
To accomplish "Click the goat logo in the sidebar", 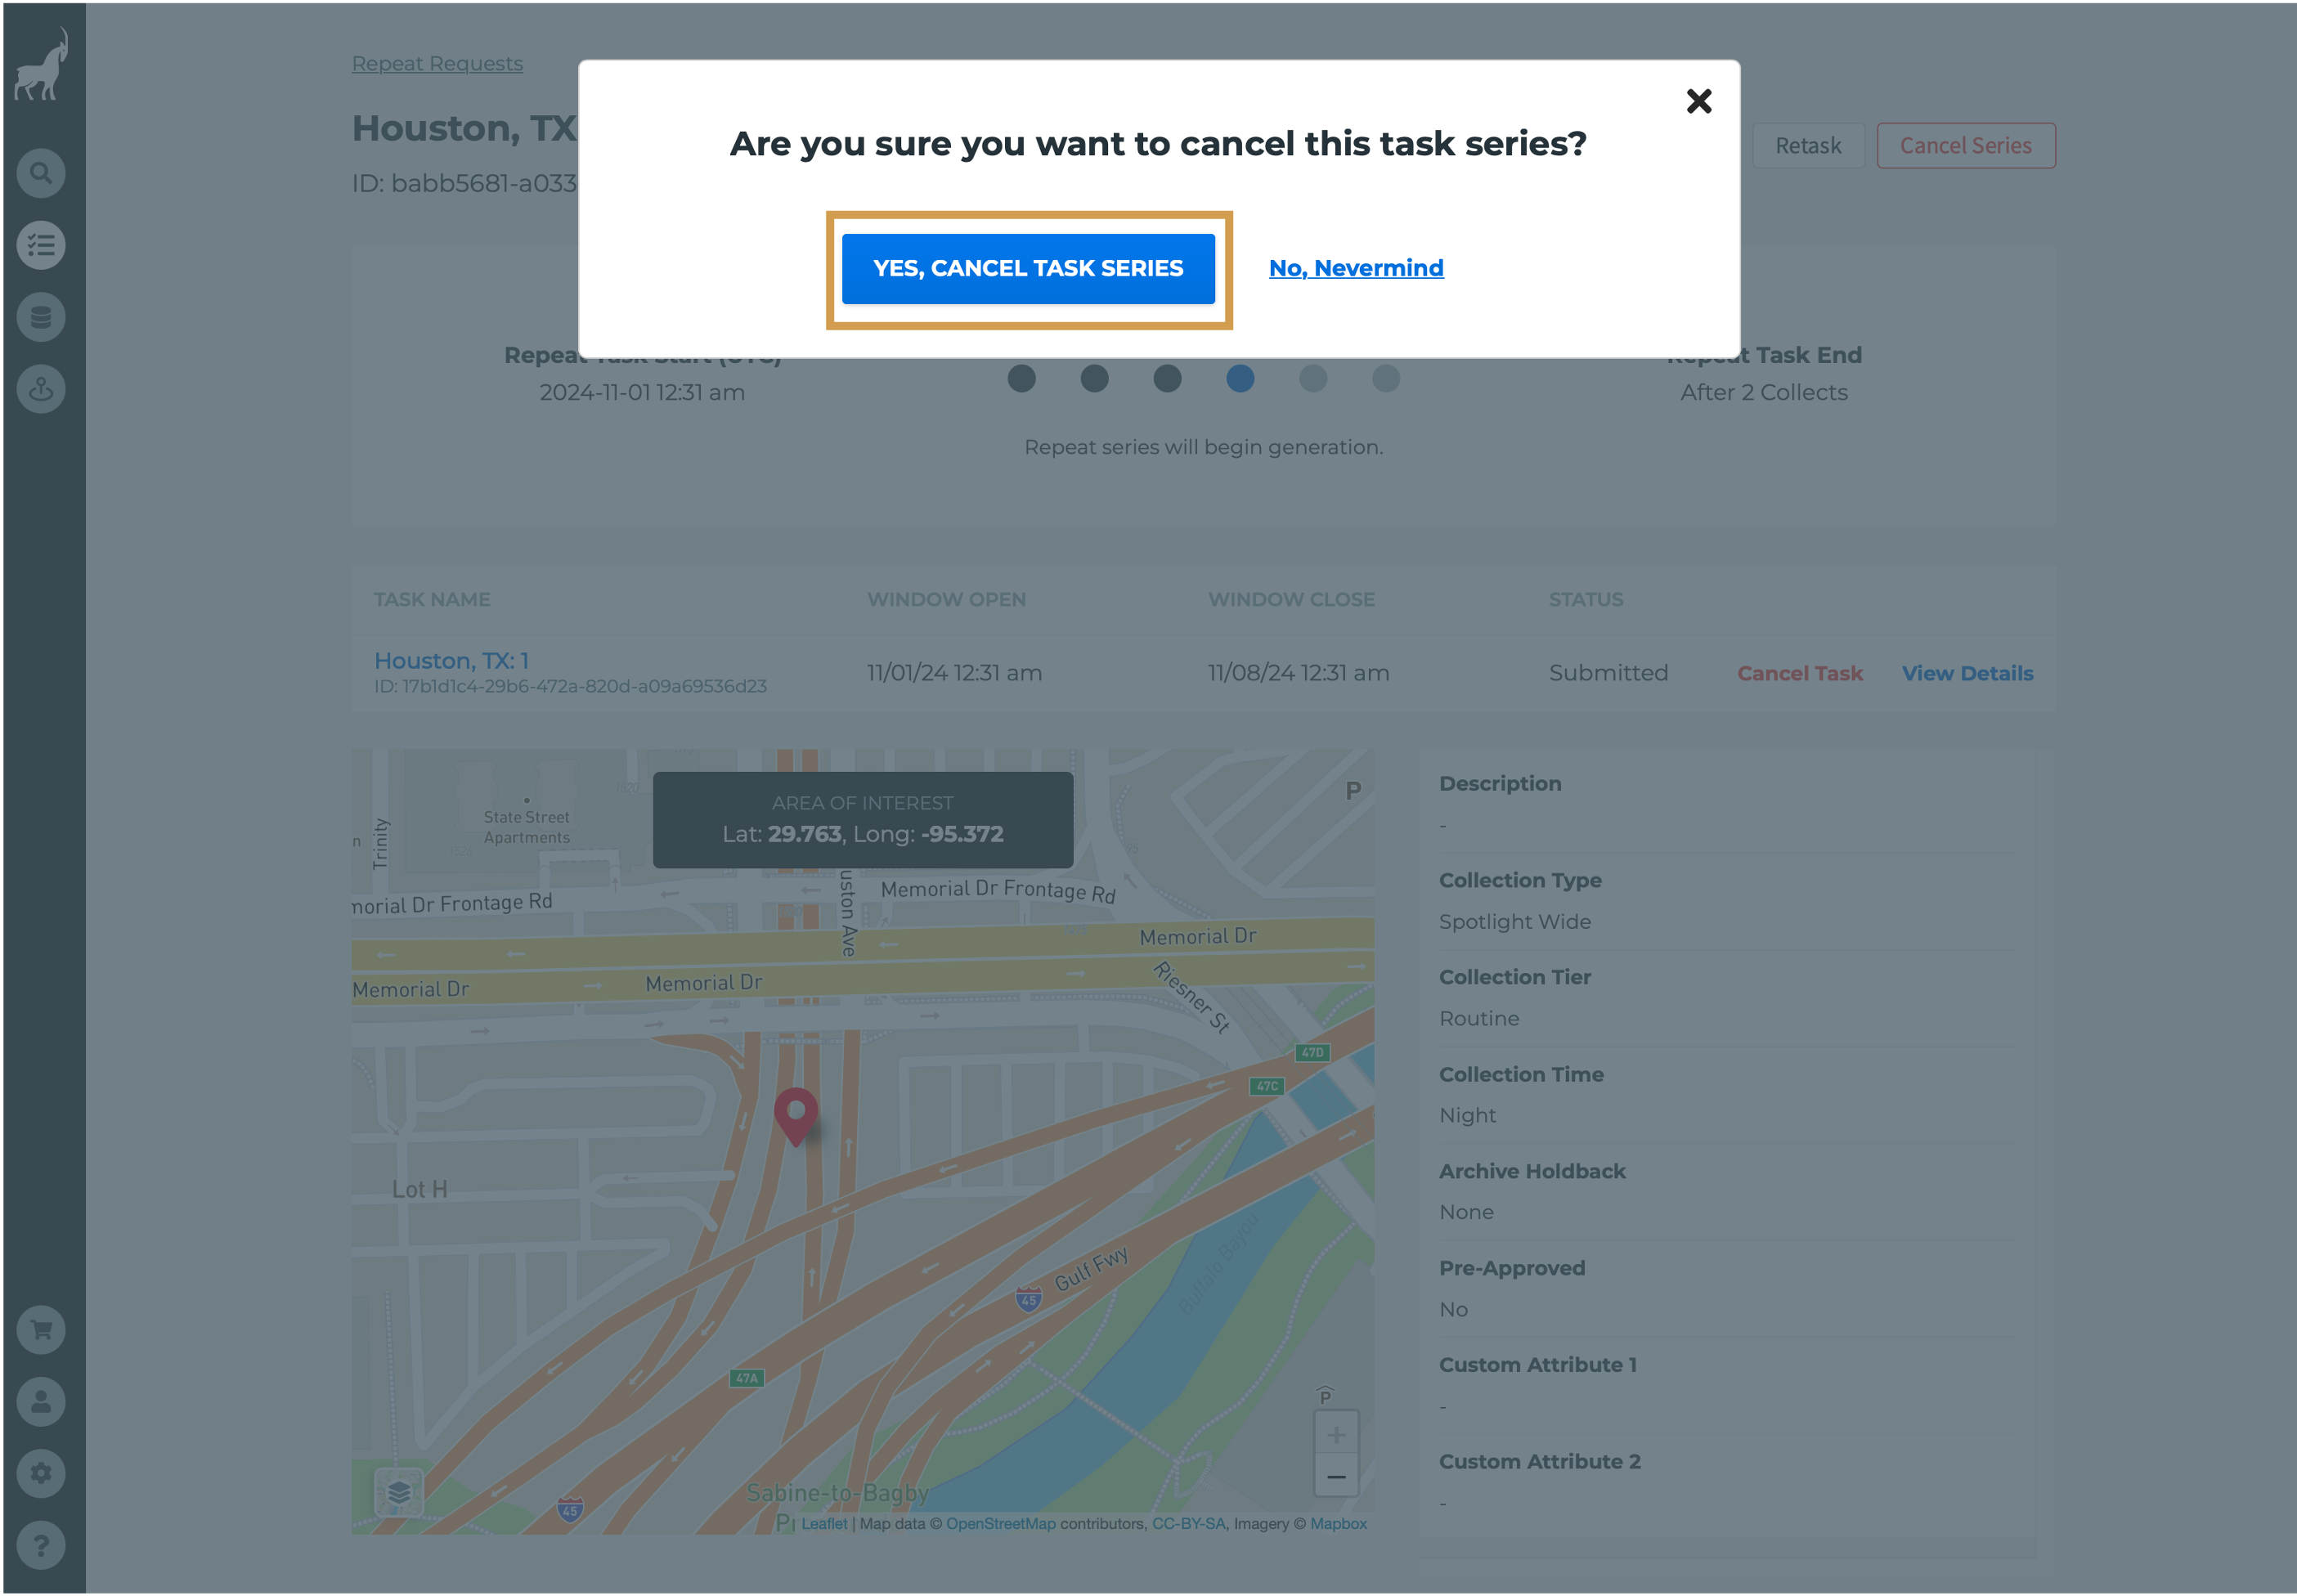I will (x=42, y=64).
